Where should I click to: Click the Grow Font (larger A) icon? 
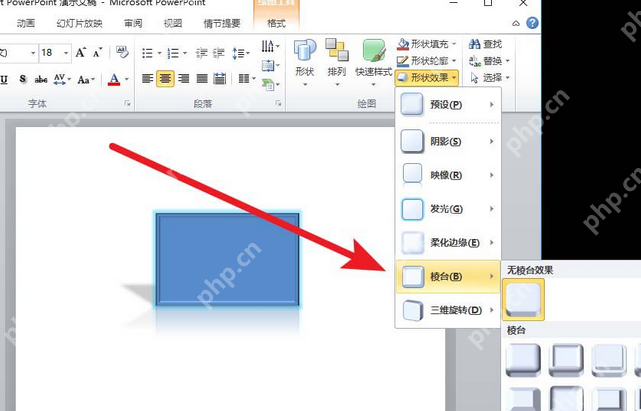click(81, 52)
